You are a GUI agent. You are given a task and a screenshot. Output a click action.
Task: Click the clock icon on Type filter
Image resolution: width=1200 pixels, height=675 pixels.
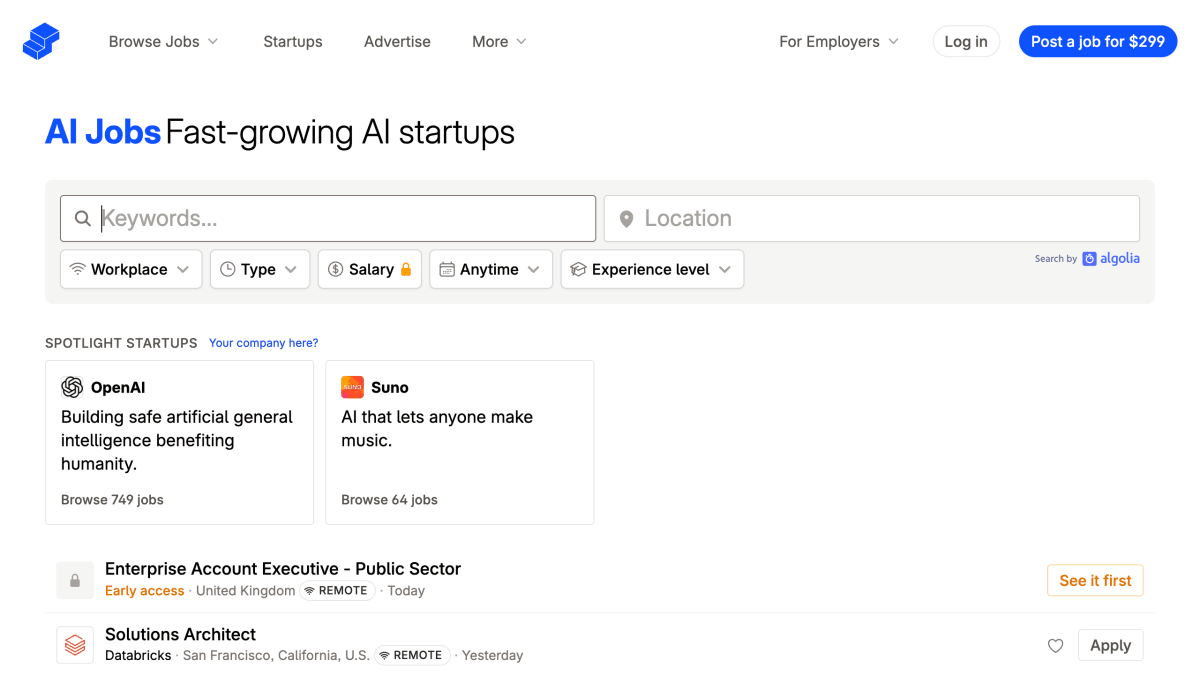click(x=227, y=269)
